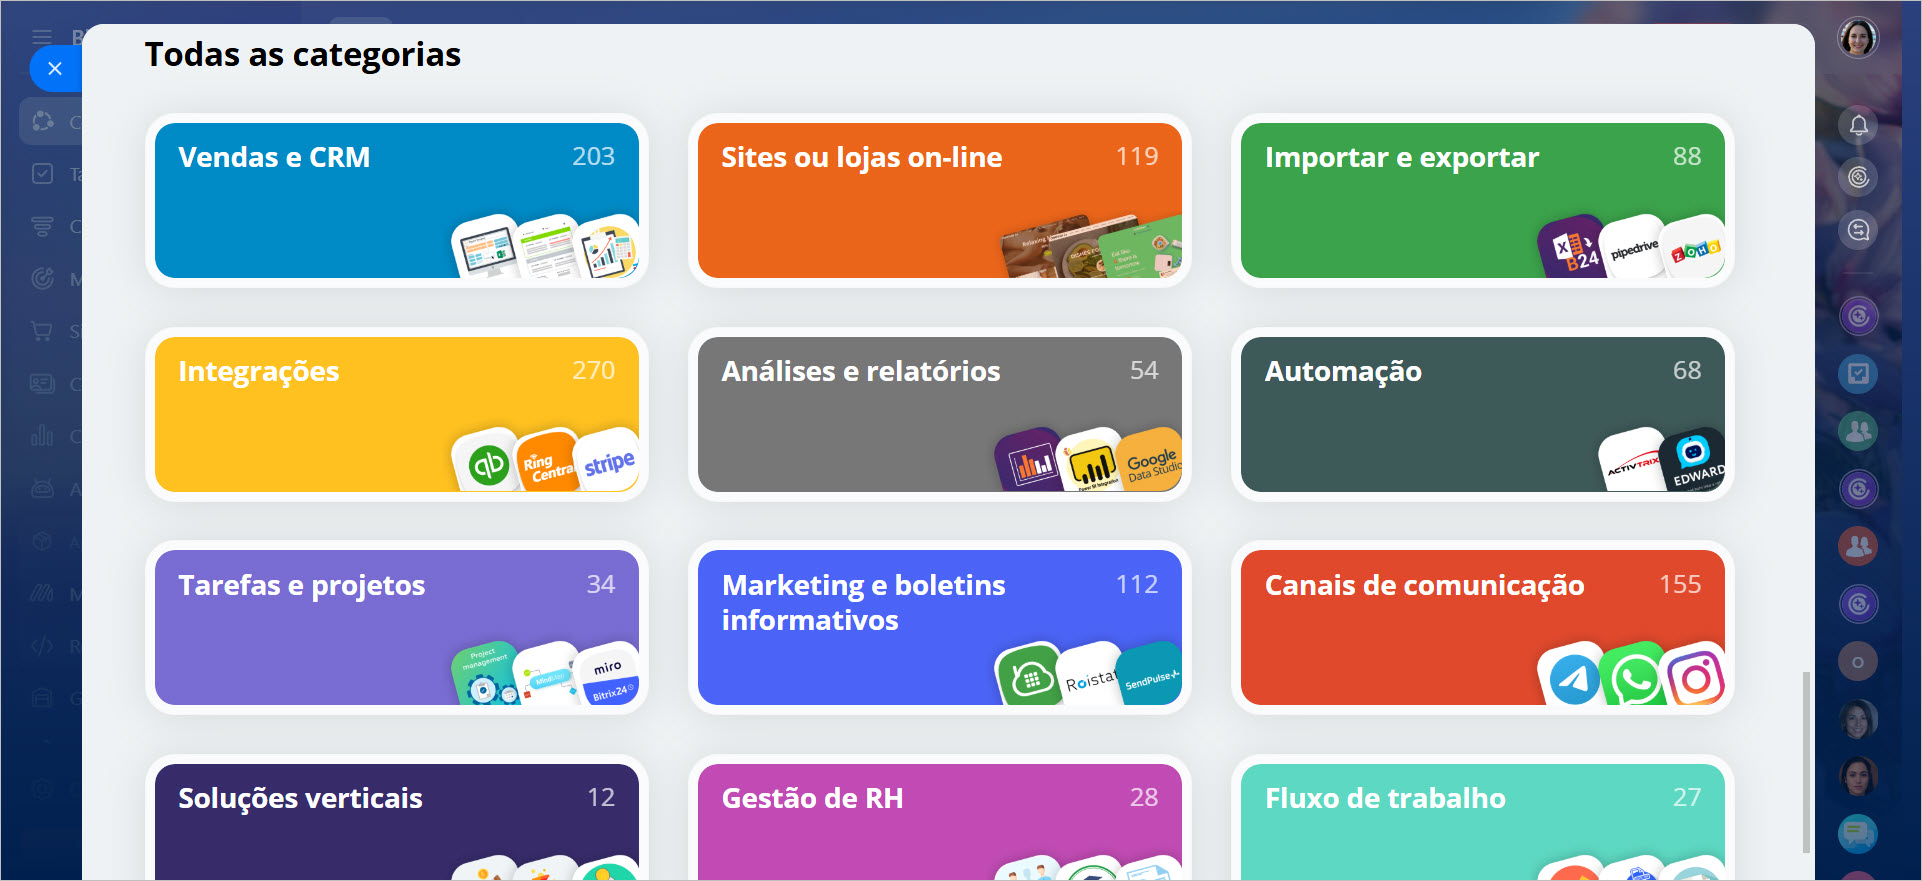Open the Soluções verticais category
This screenshot has height=881, width=1922.
[397, 822]
